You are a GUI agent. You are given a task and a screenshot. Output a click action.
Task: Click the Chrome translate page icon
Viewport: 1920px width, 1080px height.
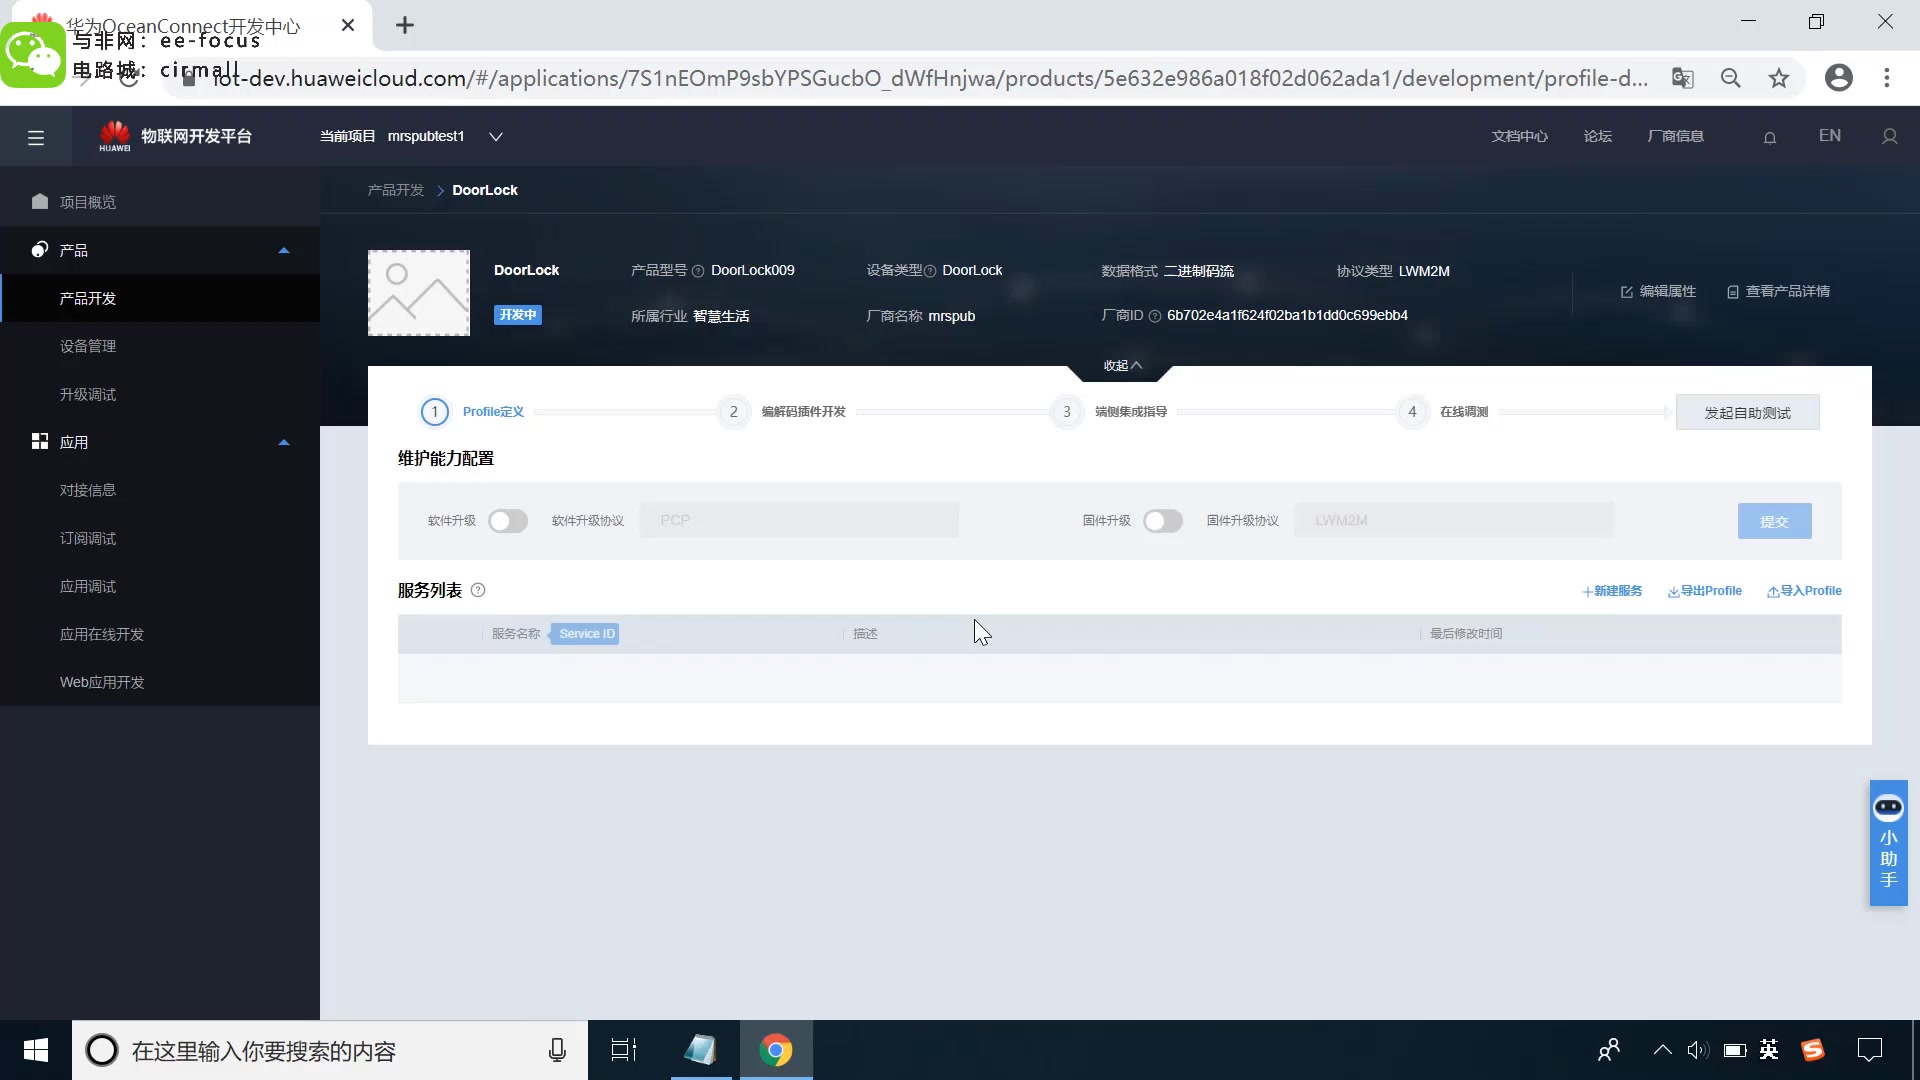[1683, 78]
